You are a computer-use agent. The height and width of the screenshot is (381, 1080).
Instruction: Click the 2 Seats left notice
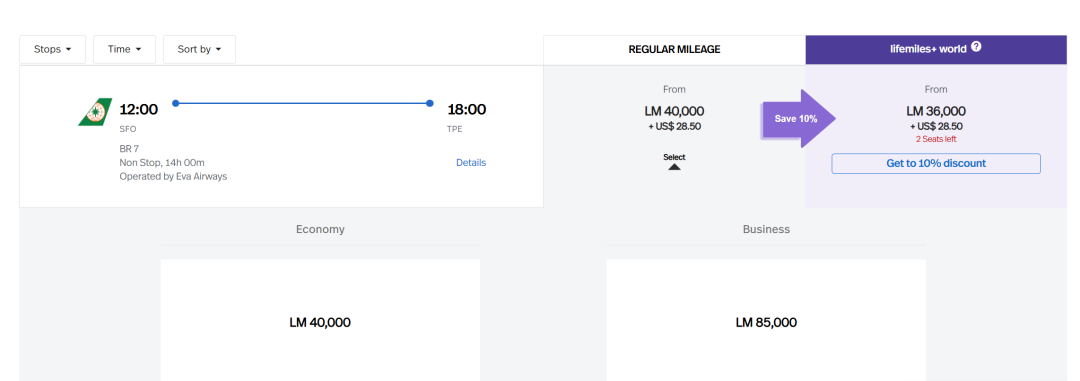tap(936, 139)
